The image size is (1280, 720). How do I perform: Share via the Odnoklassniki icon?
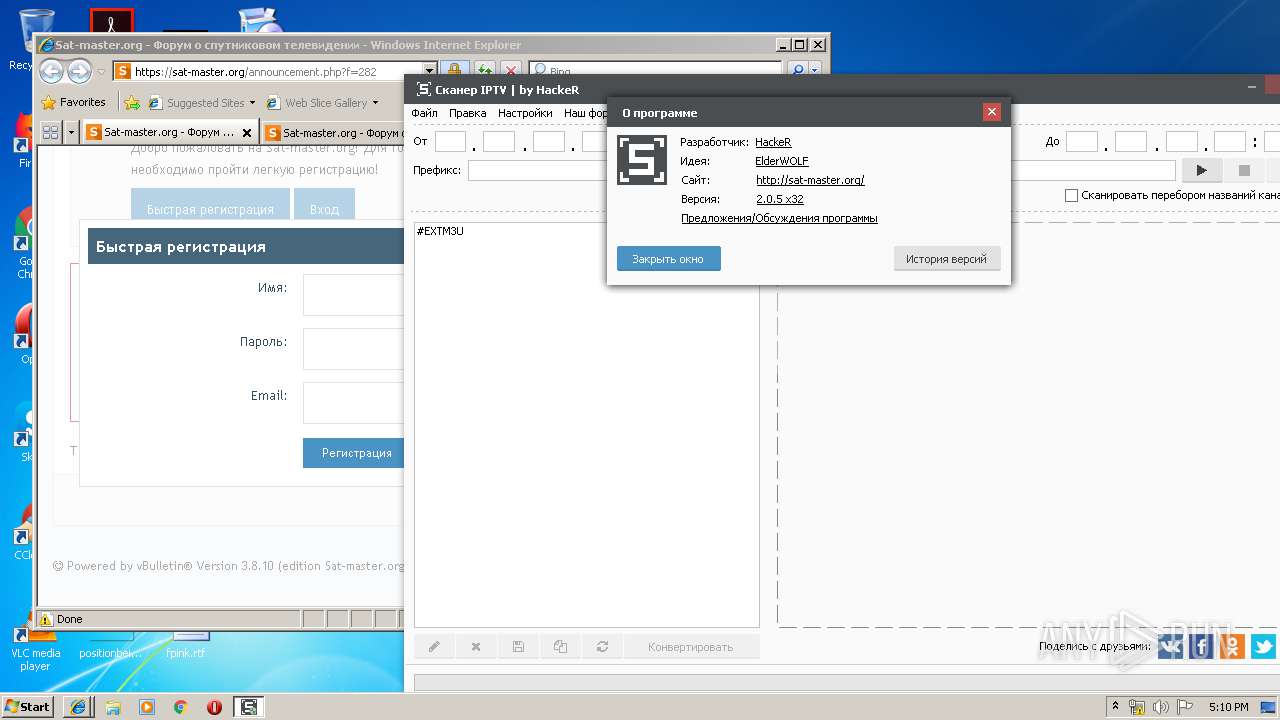[x=1232, y=647]
